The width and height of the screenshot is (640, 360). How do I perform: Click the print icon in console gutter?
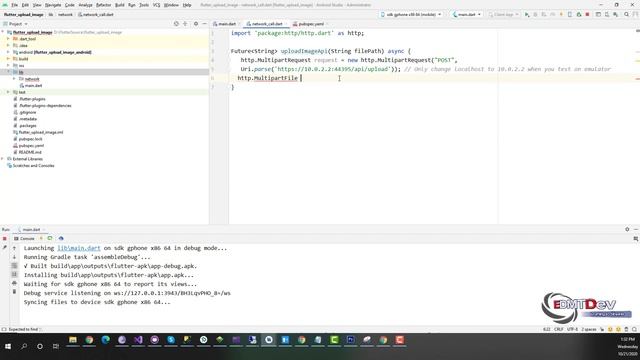coord(14,283)
